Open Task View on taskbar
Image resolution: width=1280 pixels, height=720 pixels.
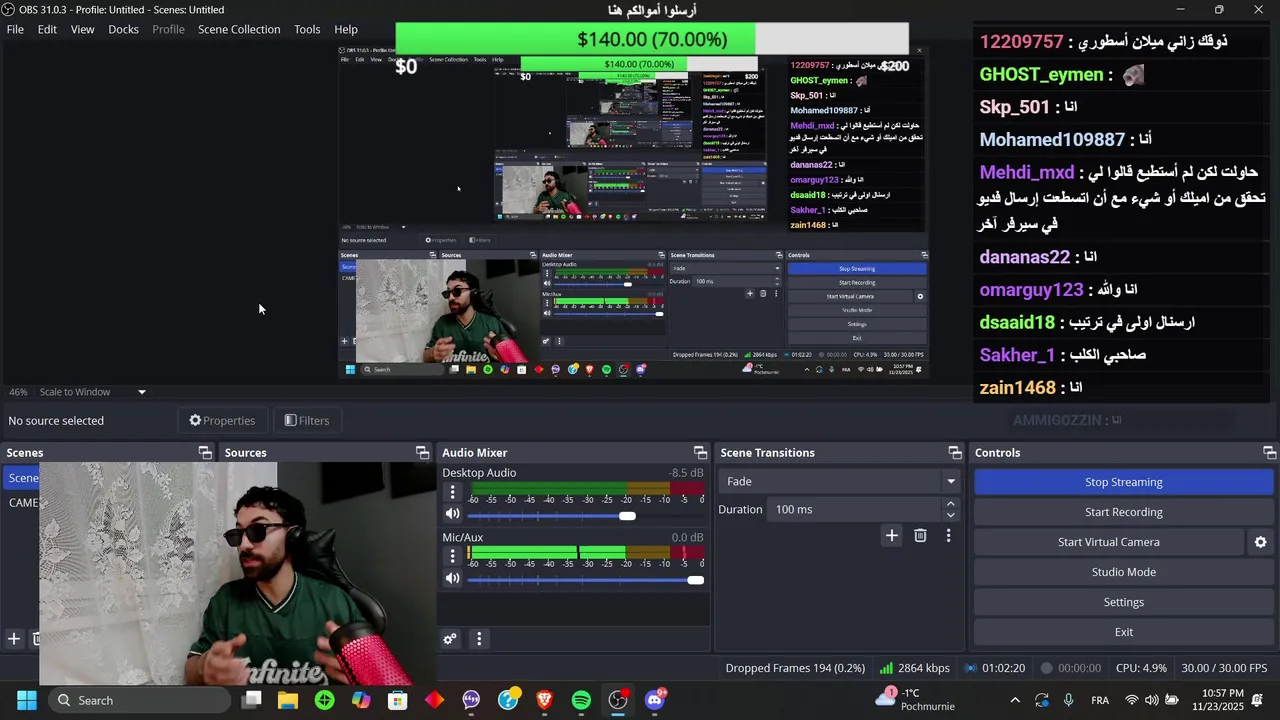(252, 700)
